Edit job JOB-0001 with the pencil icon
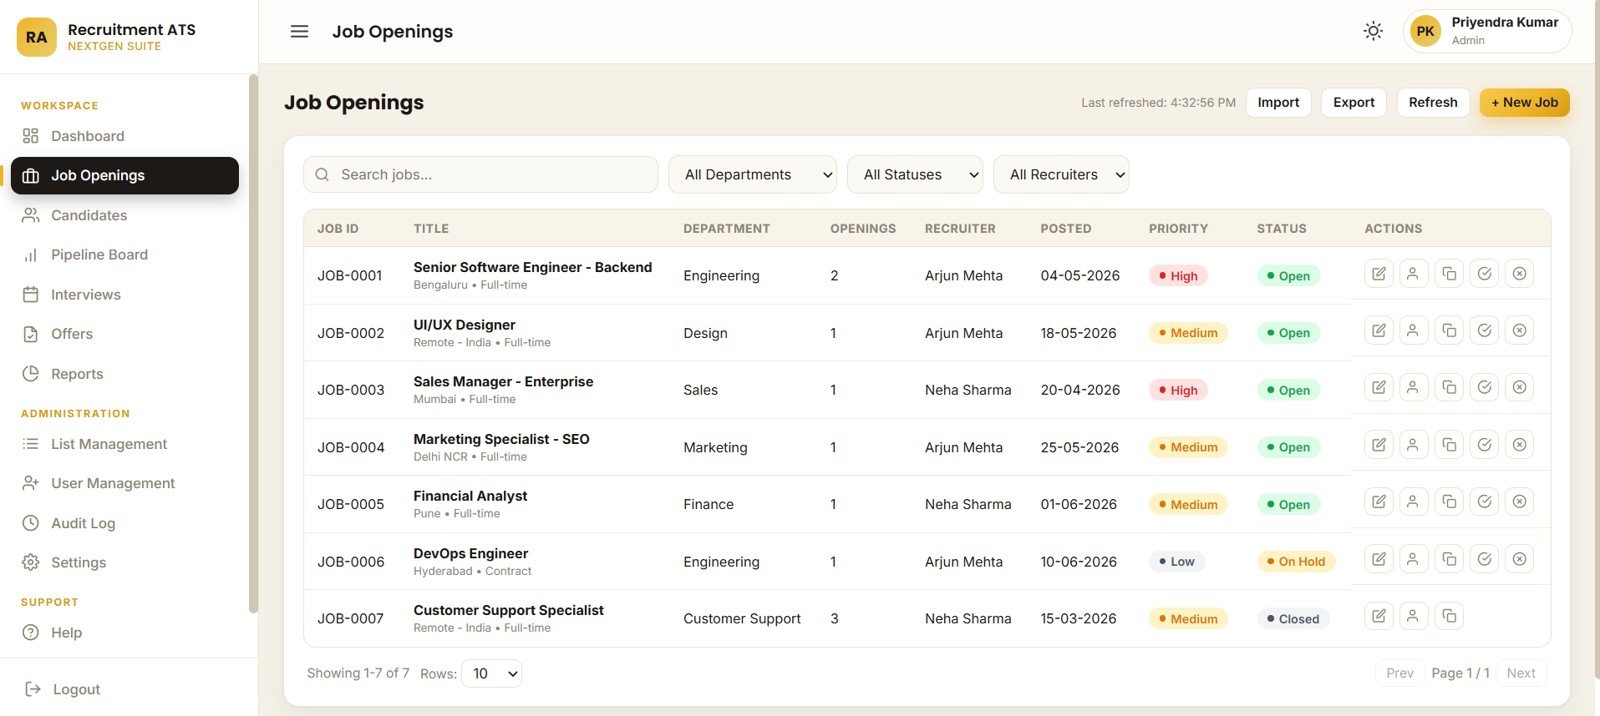Image resolution: width=1600 pixels, height=716 pixels. [1379, 274]
